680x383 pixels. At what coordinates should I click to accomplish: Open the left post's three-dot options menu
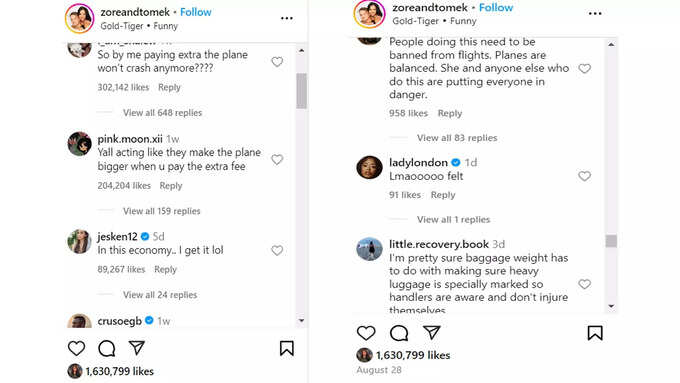pos(287,18)
